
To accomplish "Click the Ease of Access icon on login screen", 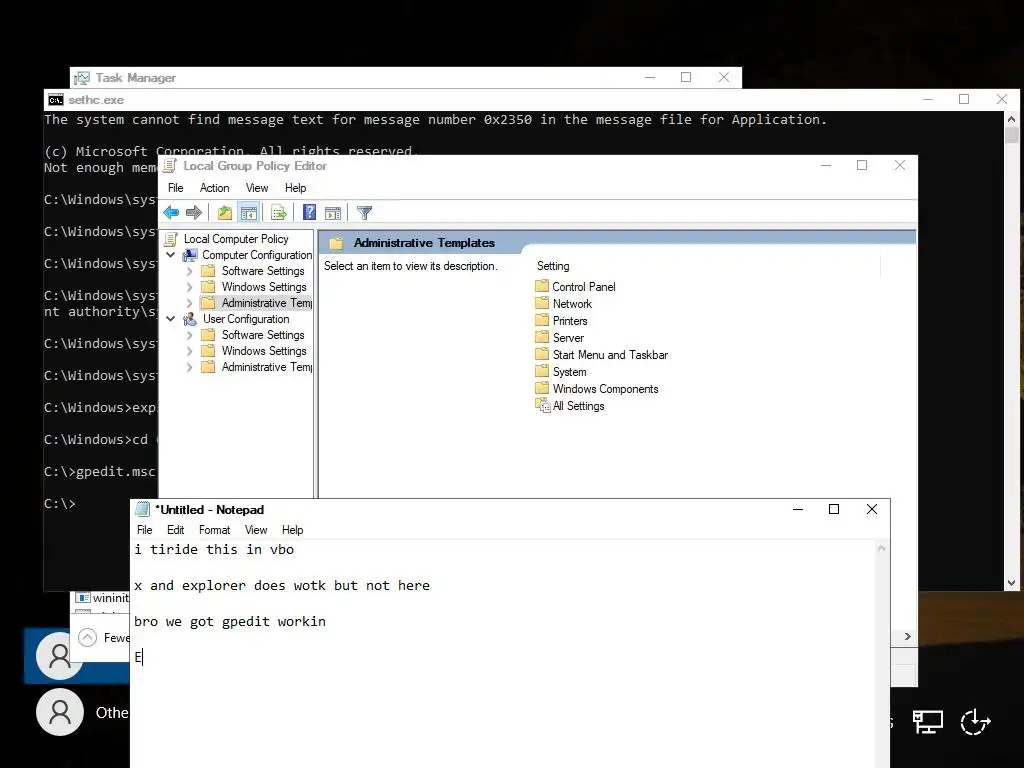I will [x=976, y=722].
